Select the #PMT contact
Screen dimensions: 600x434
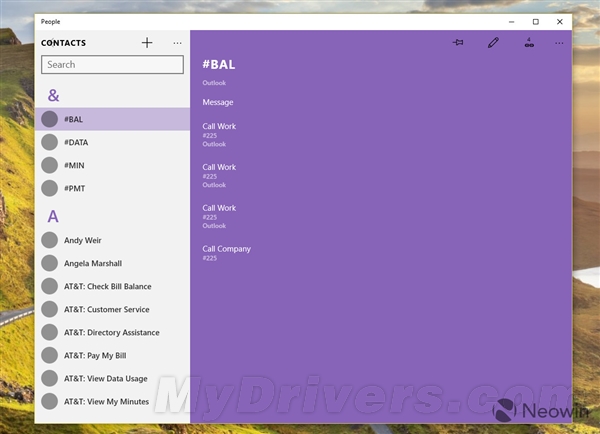76,188
